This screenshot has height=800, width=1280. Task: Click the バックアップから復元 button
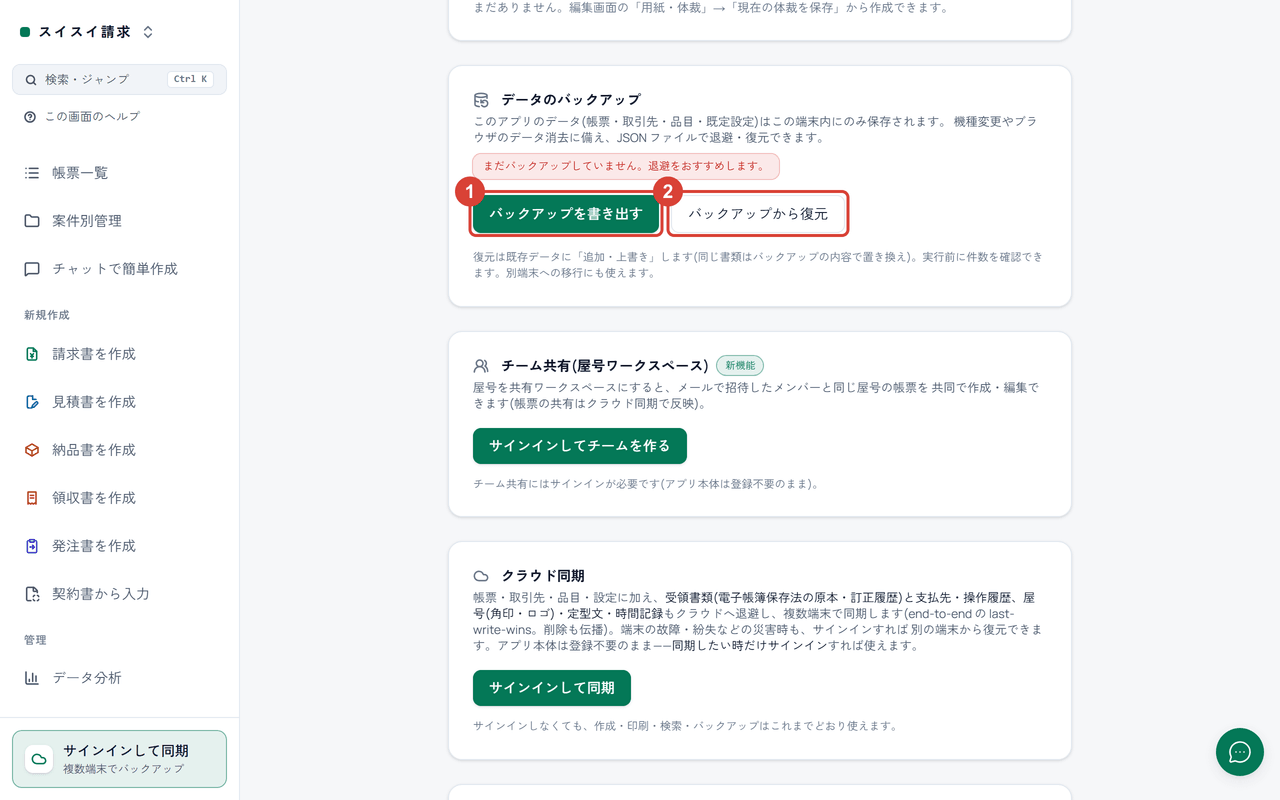click(x=758, y=214)
